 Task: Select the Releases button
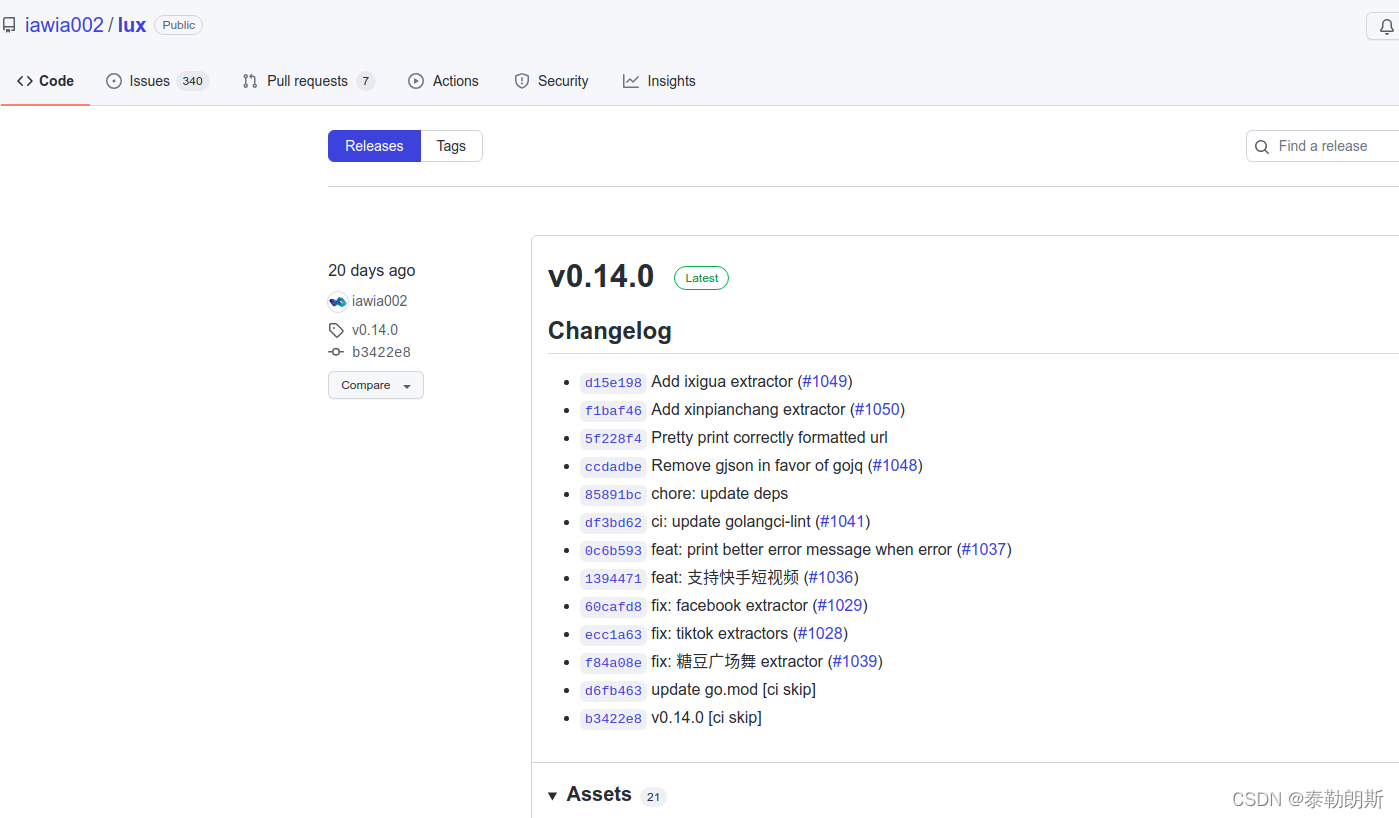tap(374, 146)
